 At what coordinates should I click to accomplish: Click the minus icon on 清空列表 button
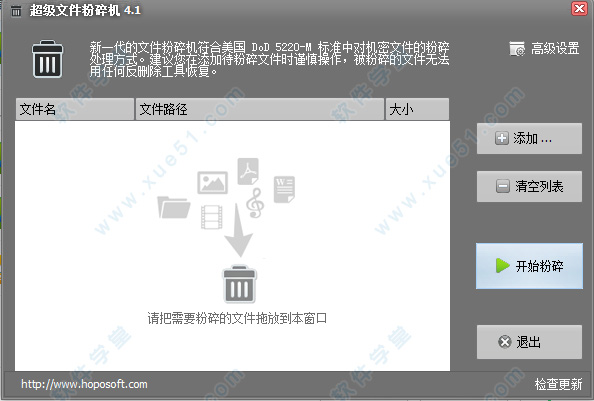(x=502, y=186)
